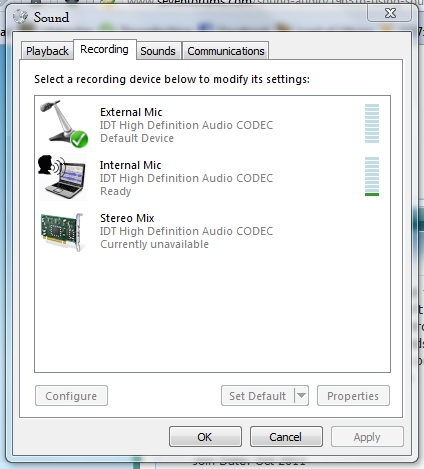Click the Internal Mic laptop icon
This screenshot has height=469, width=424.
[x=62, y=177]
